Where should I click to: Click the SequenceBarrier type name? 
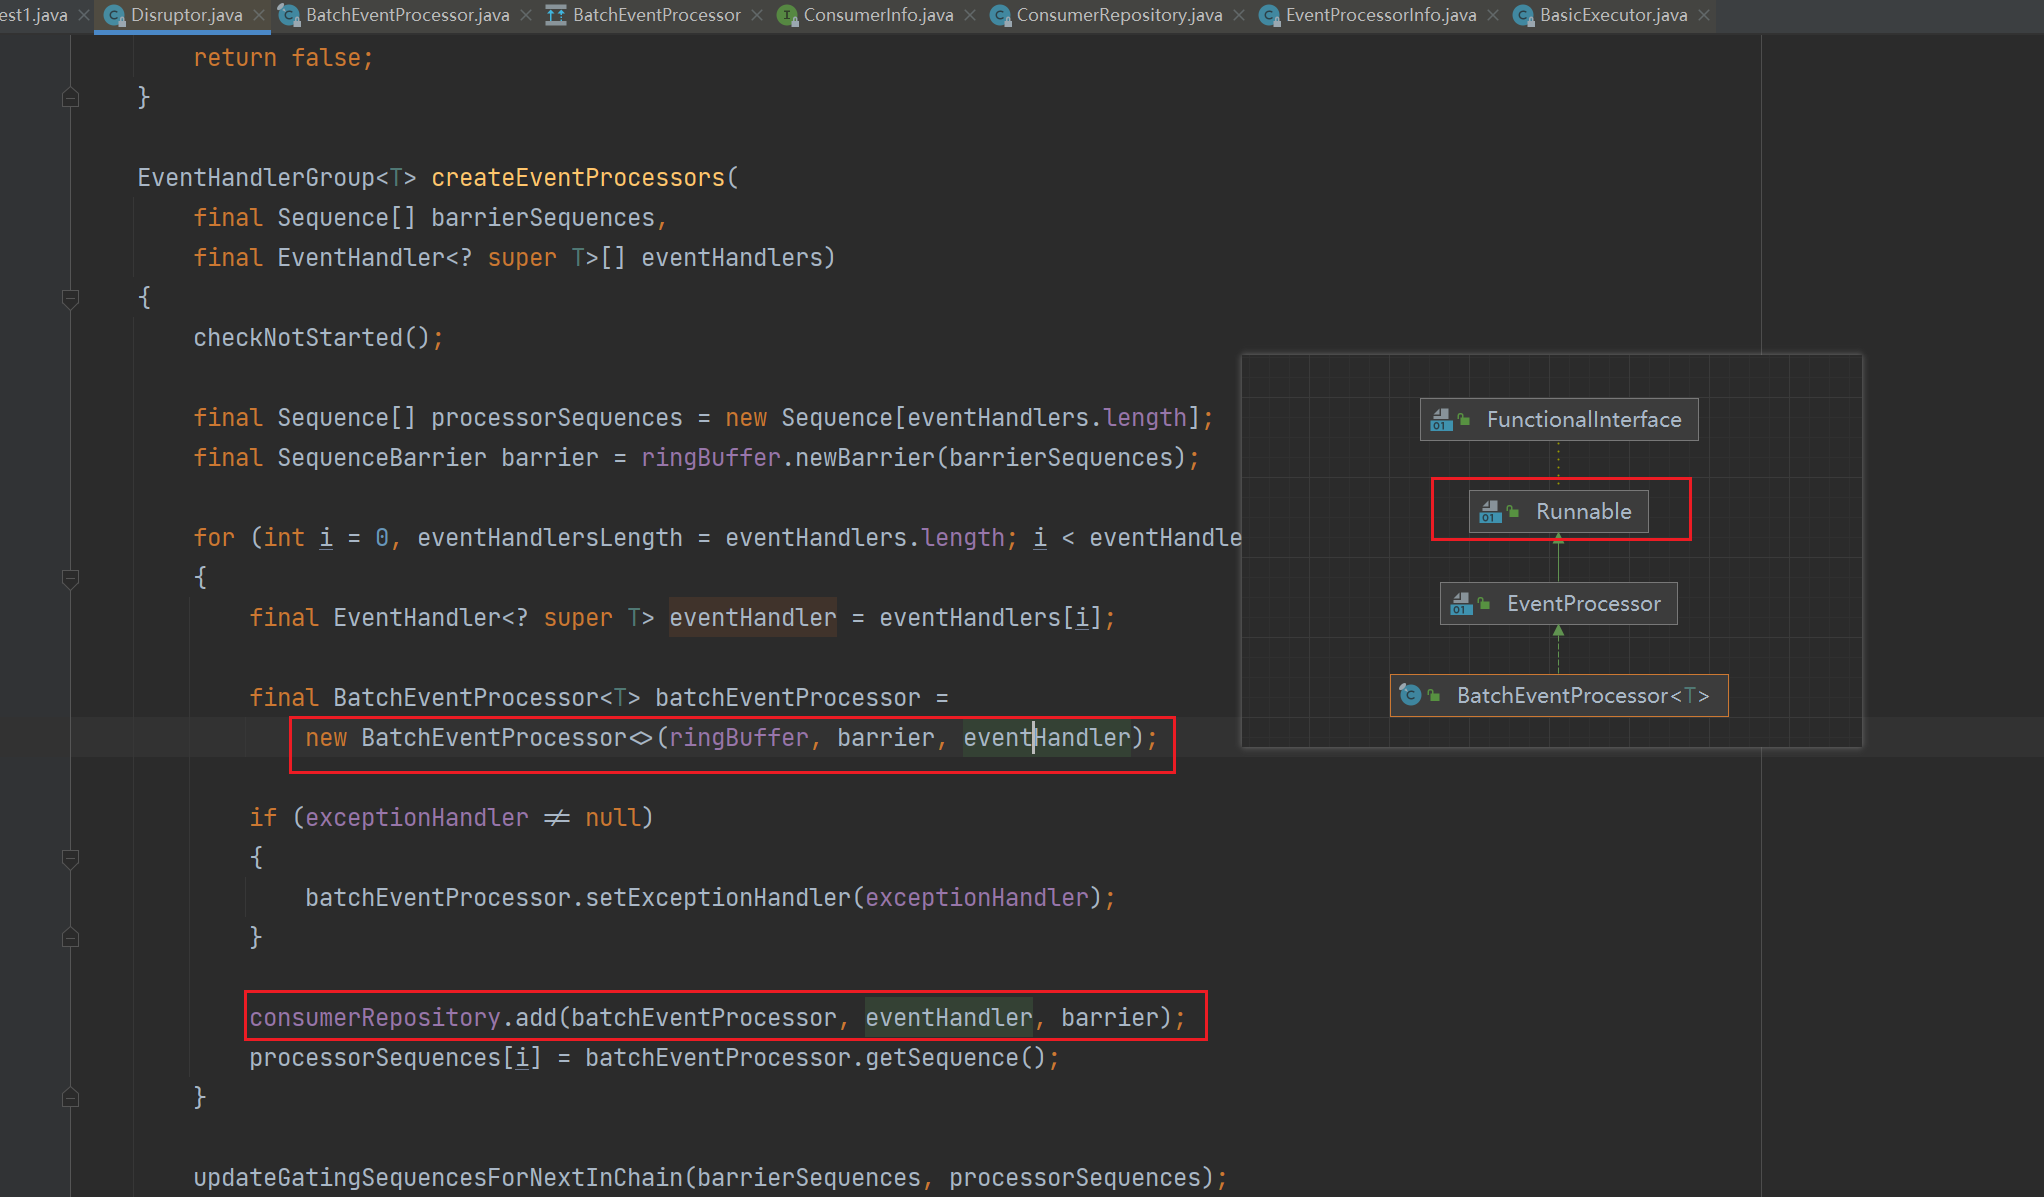(x=382, y=458)
